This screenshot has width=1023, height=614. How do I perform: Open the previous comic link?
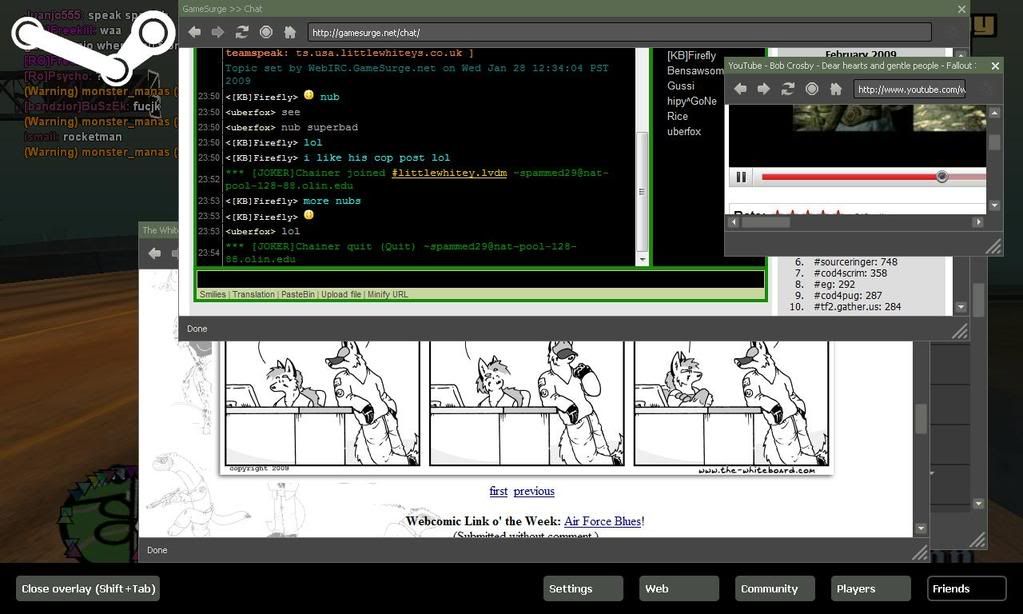coord(534,491)
